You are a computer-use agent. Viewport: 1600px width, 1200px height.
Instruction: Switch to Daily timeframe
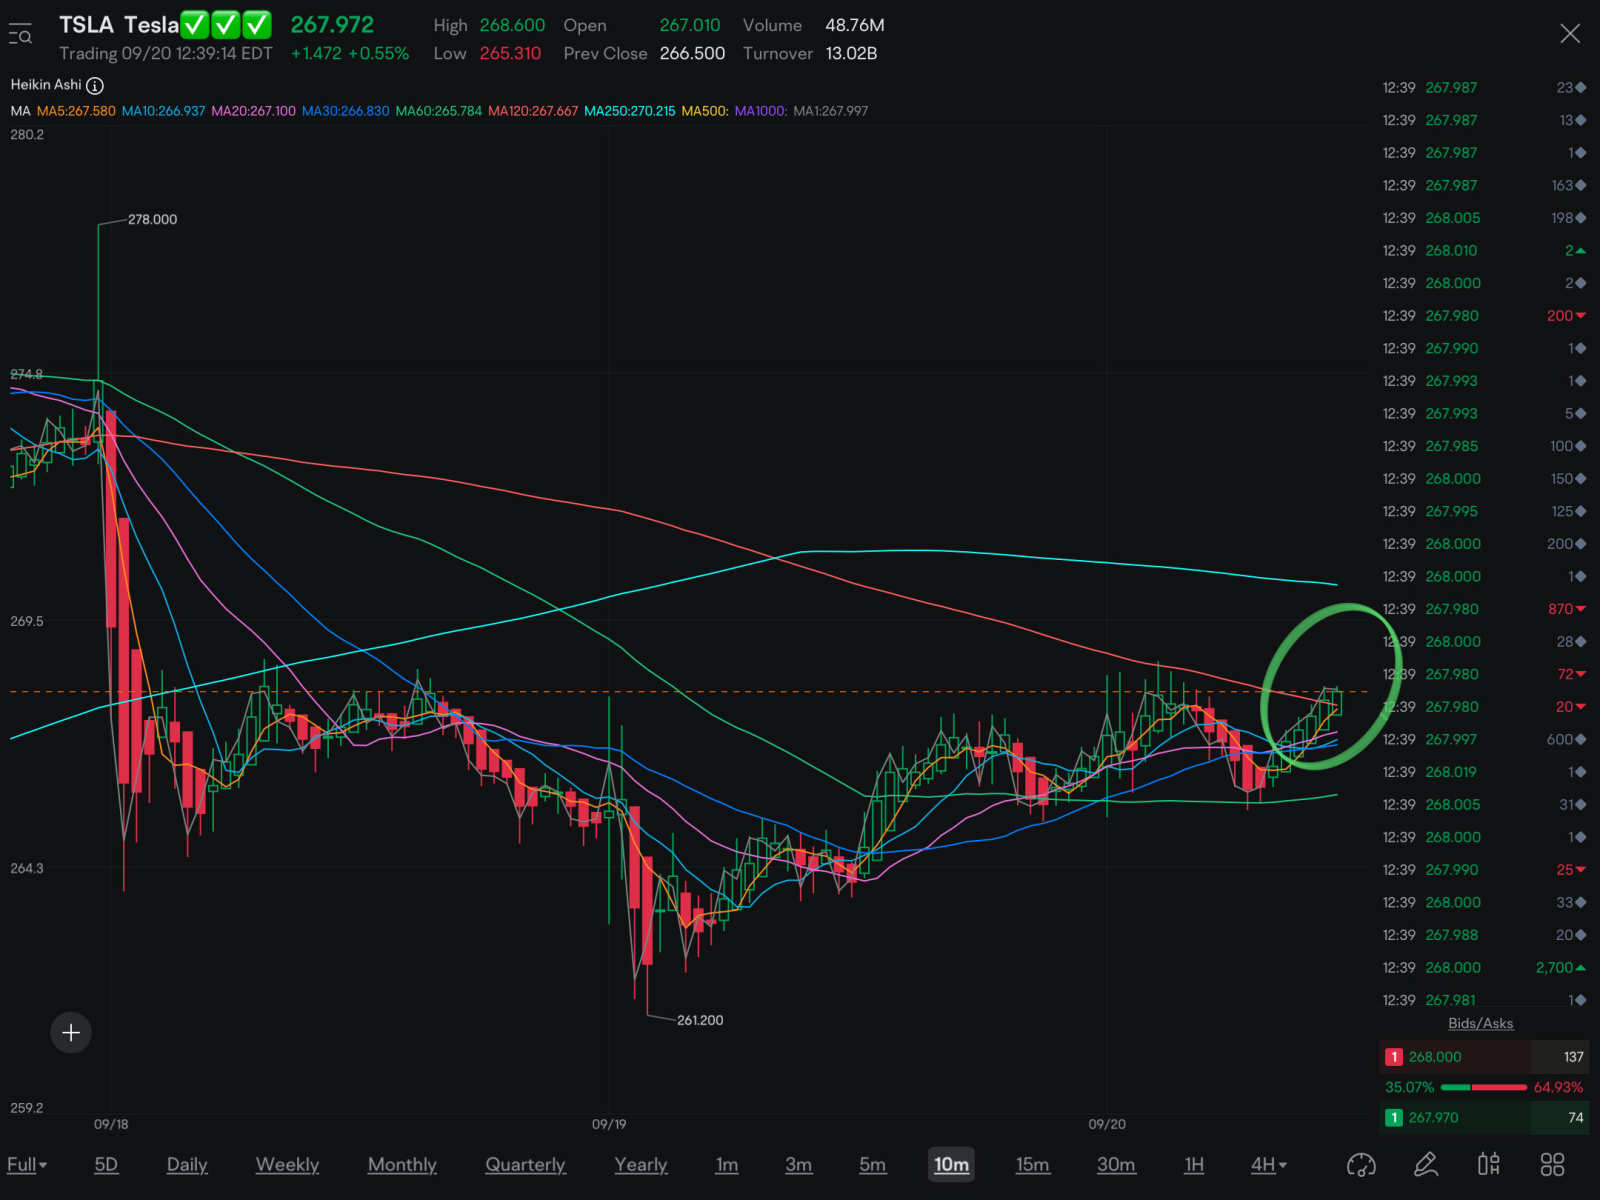tap(187, 1164)
